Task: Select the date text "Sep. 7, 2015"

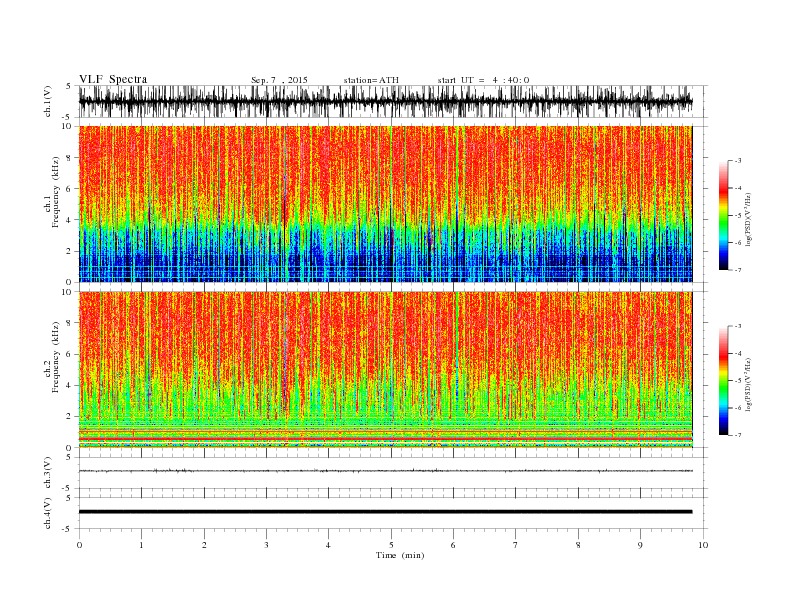Action: [279, 80]
